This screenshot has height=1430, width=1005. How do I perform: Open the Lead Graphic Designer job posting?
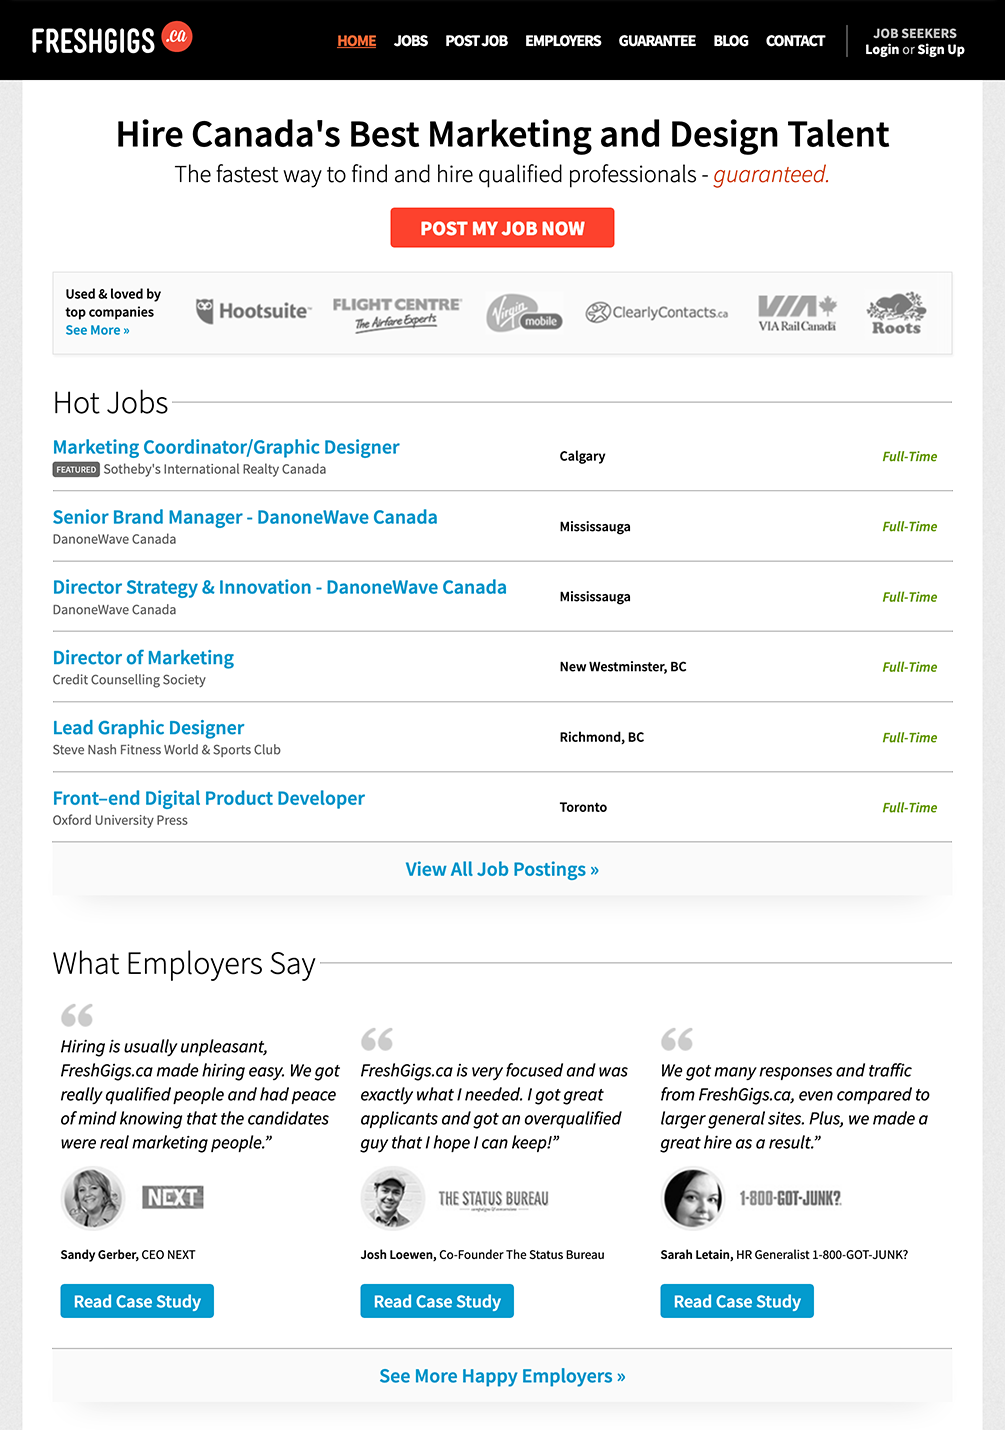(x=148, y=728)
